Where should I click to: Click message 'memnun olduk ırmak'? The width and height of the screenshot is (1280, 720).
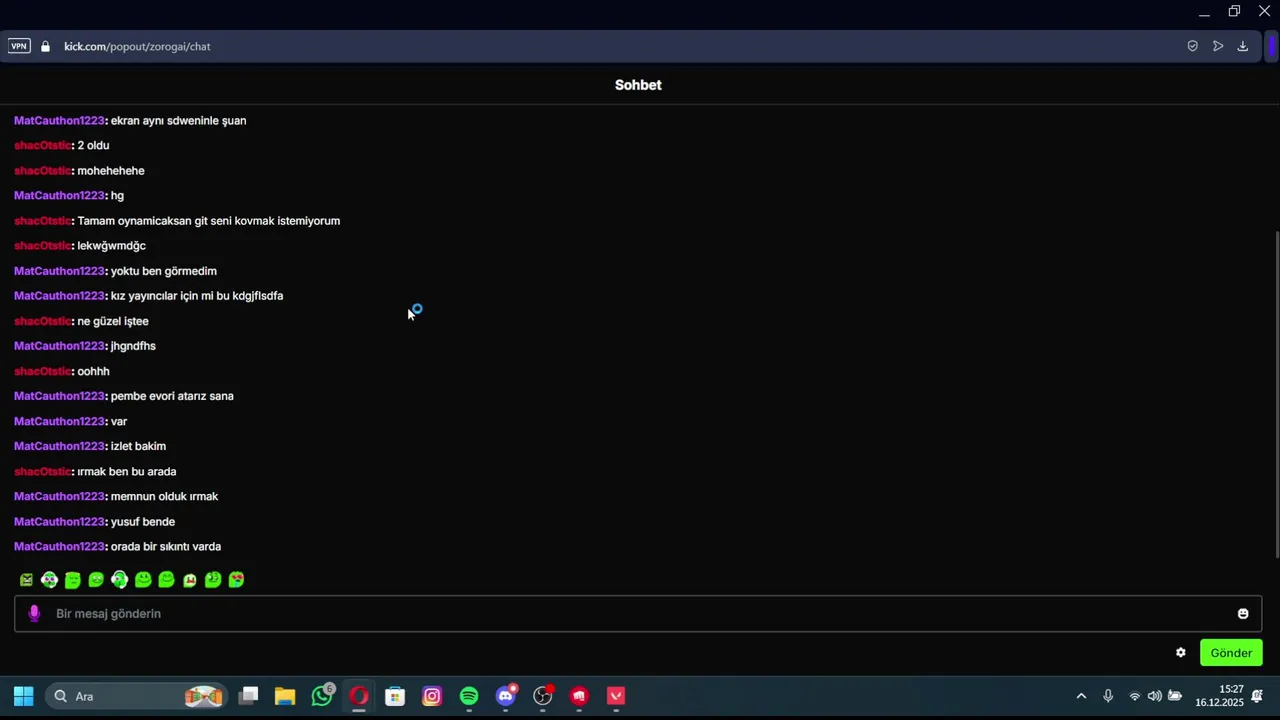pos(164,497)
